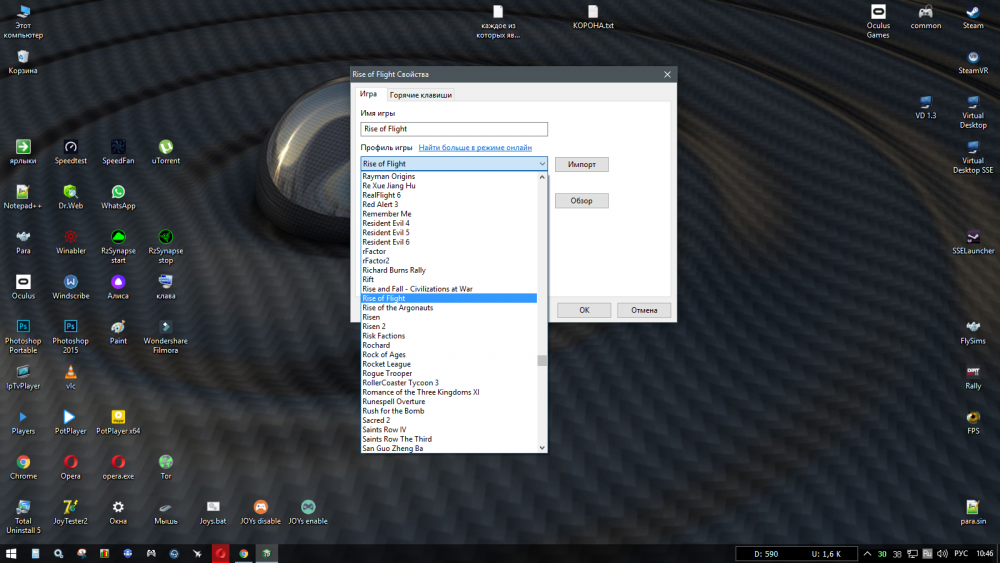Screen dimensions: 1000x563
Task: Switch to the Игра tab
Action: click(x=368, y=94)
